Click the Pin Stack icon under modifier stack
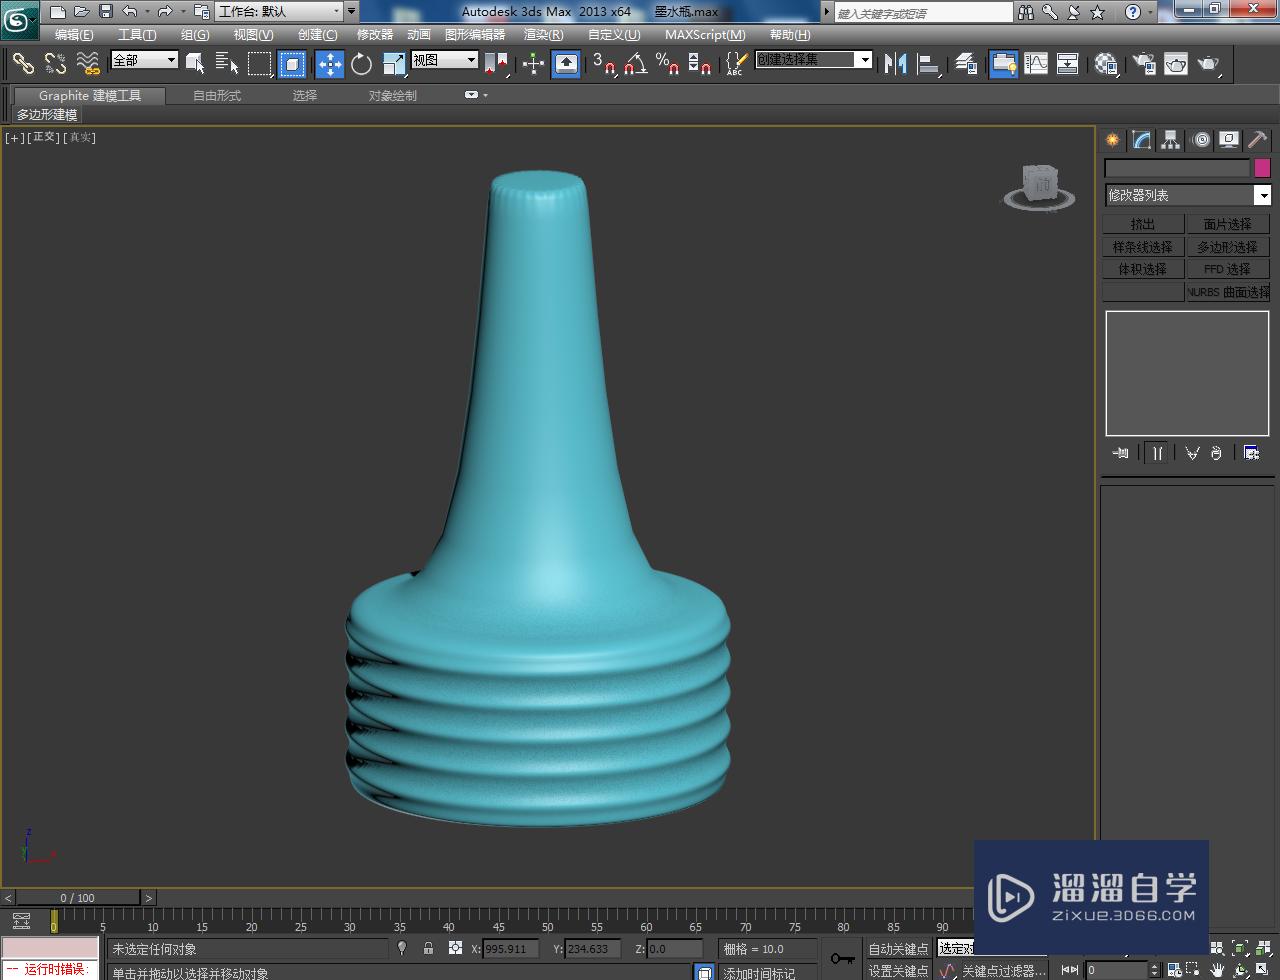 pyautogui.click(x=1120, y=453)
